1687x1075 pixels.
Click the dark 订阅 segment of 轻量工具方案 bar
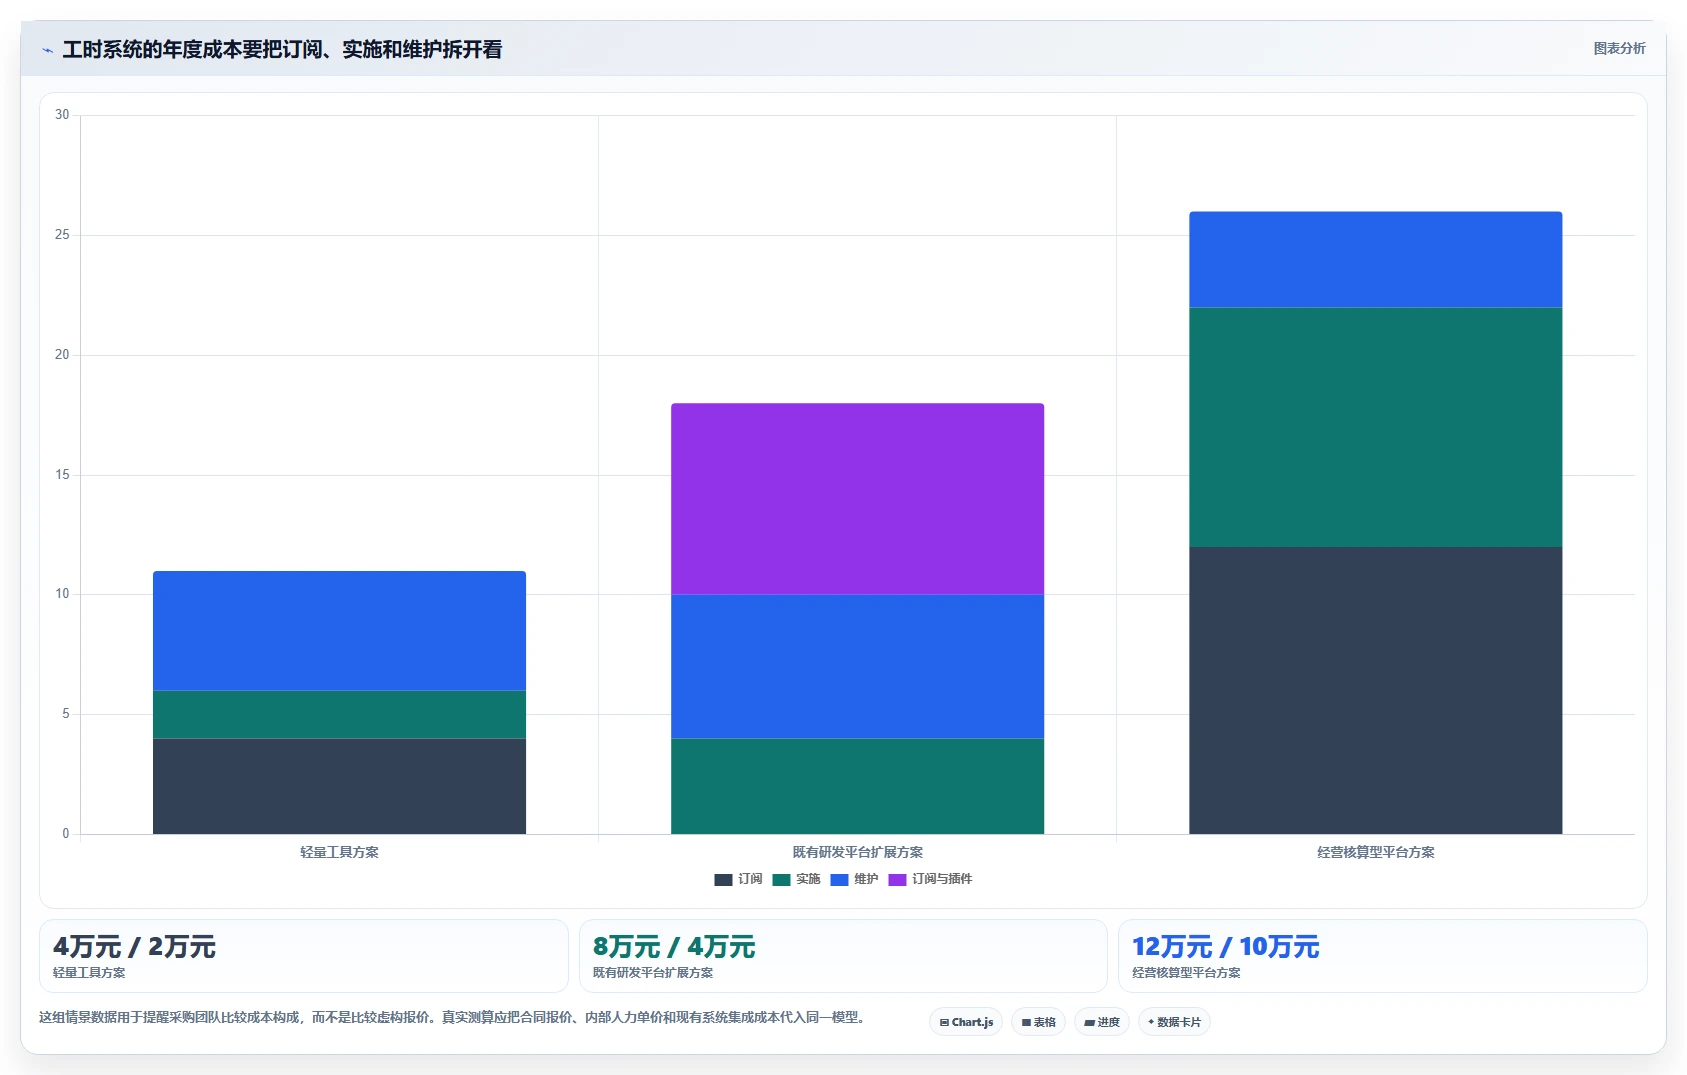point(339,786)
